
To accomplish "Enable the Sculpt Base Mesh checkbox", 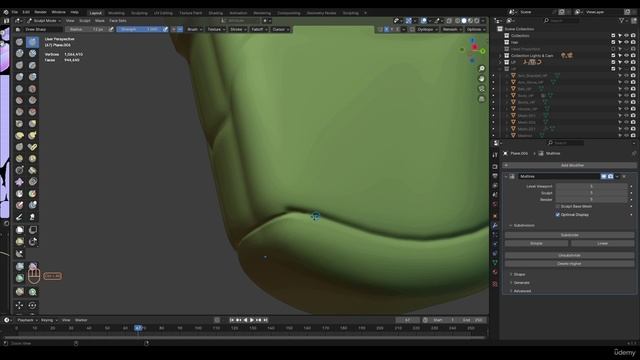I will 558,207.
